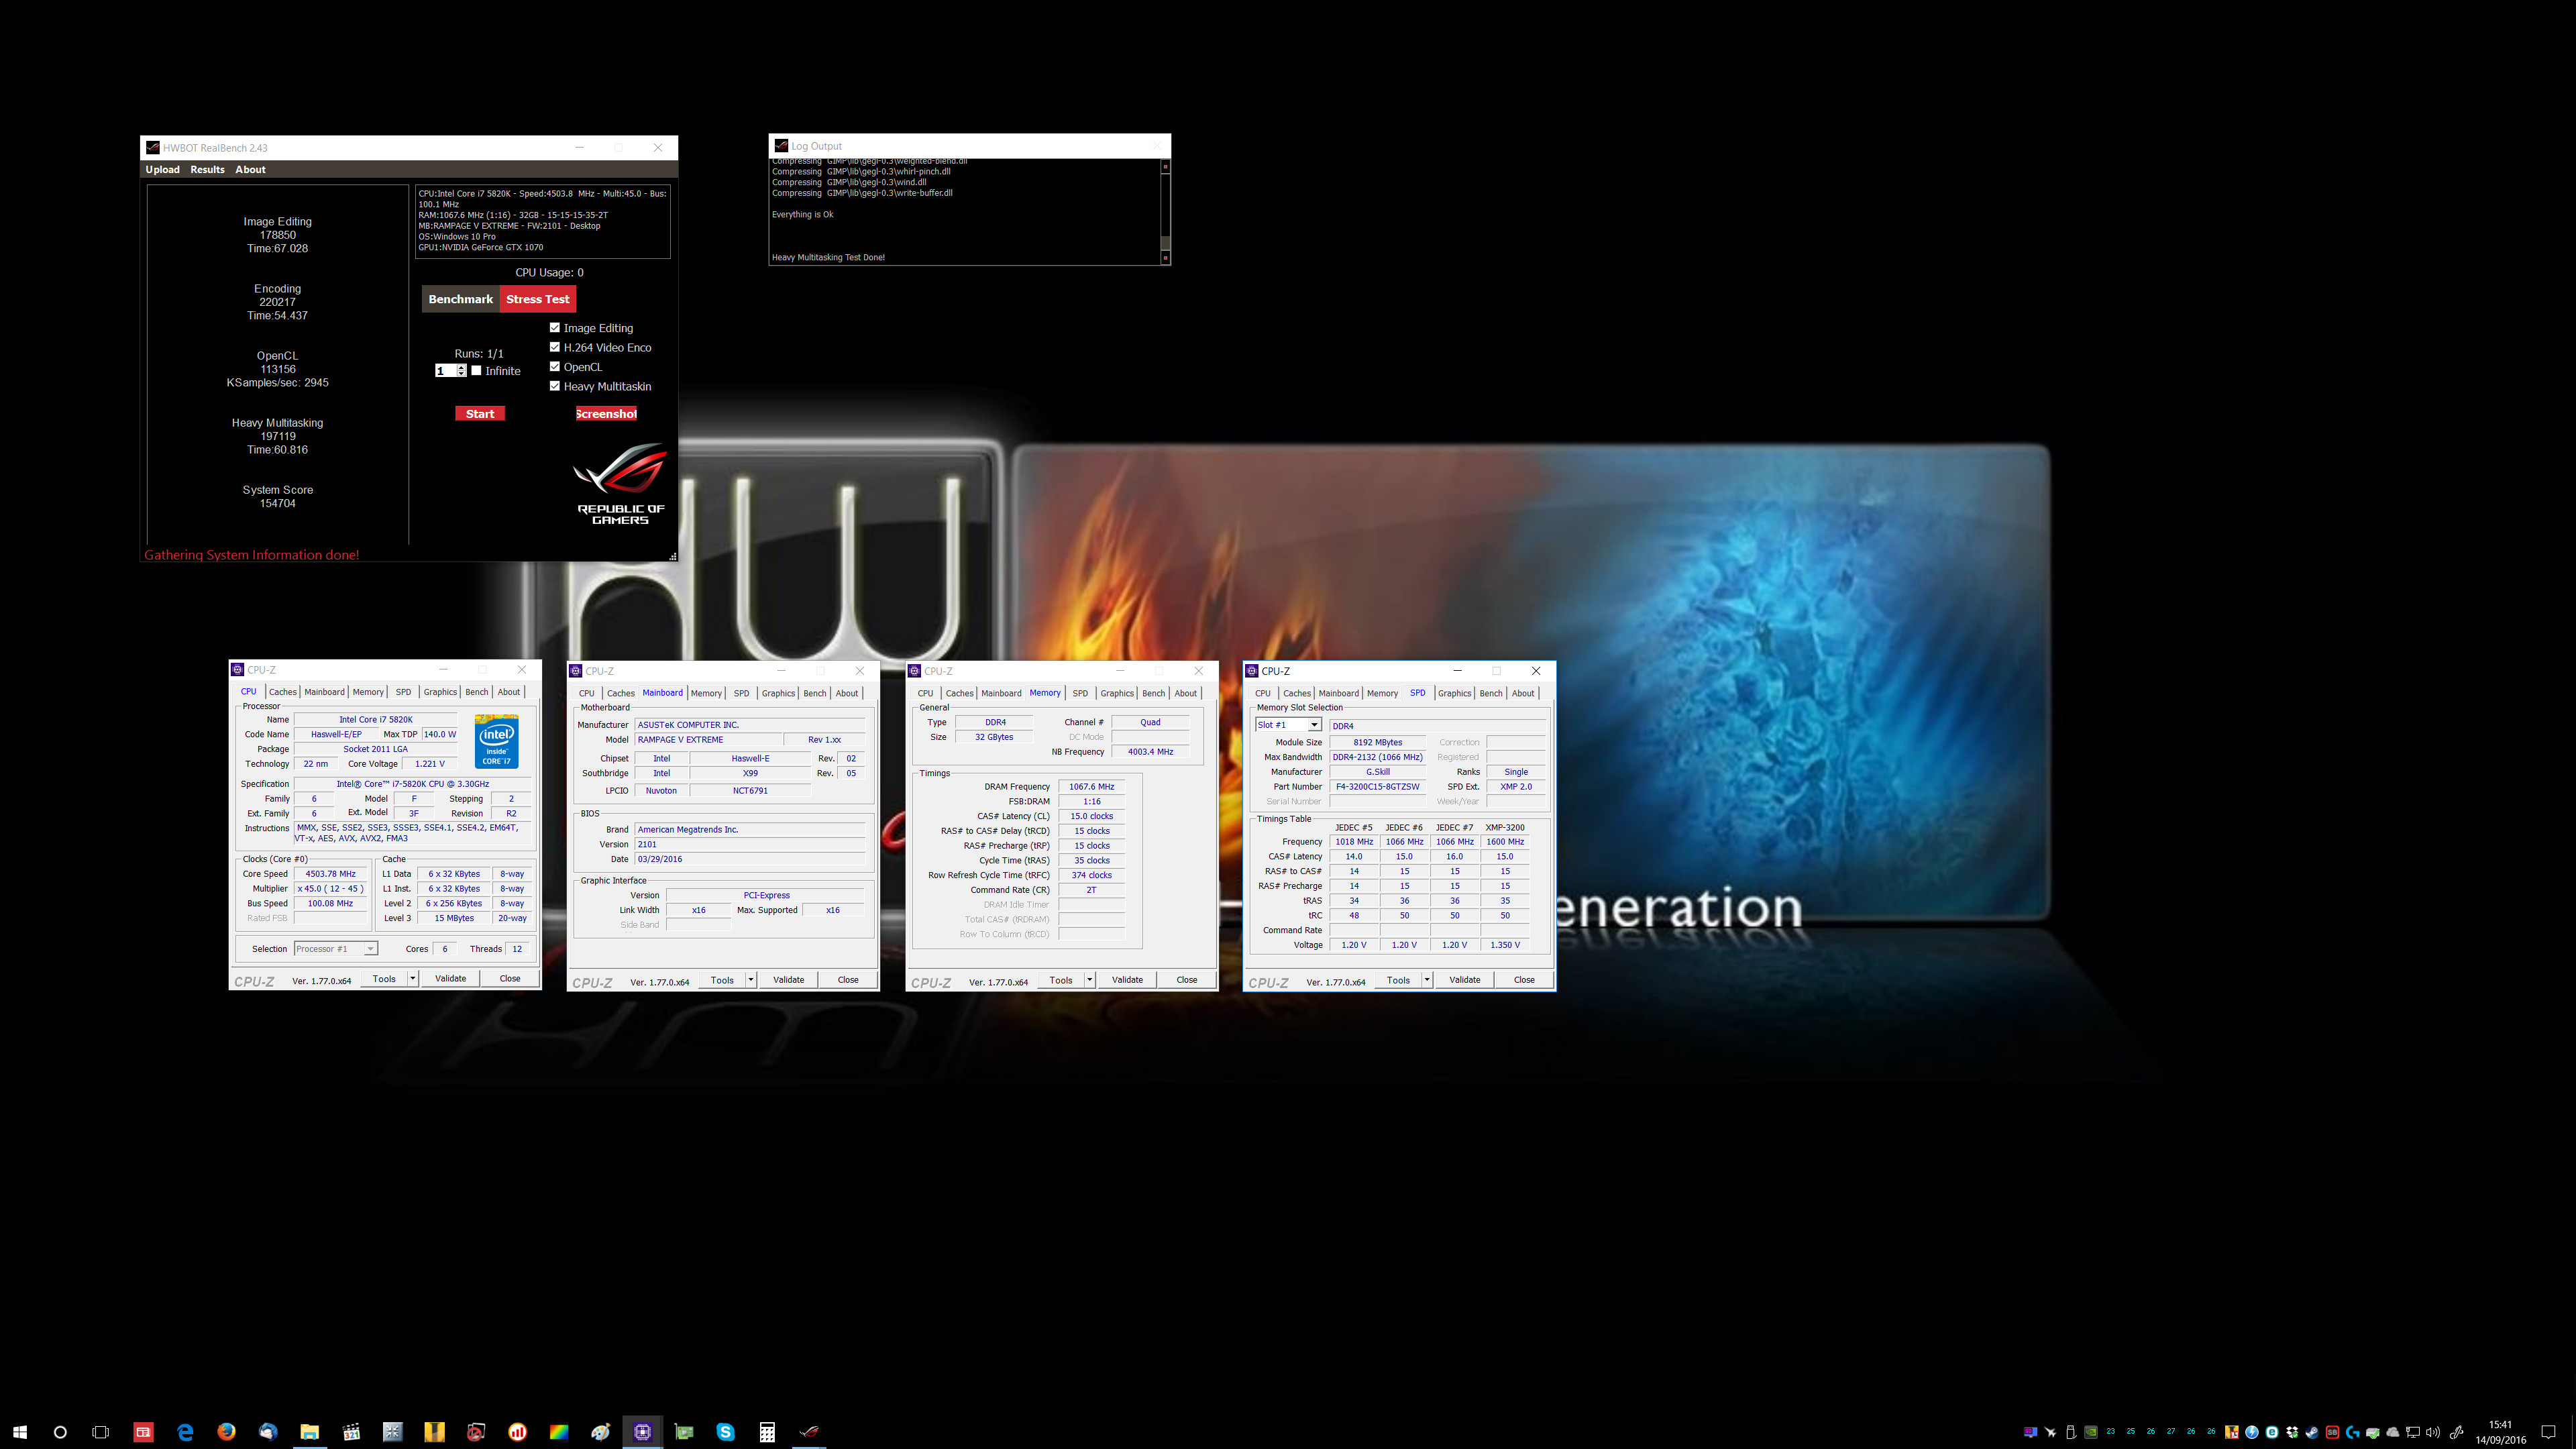This screenshot has height=1449, width=2576.
Task: Expand Tools arrow in Mainboard window
Action: tap(750, 980)
